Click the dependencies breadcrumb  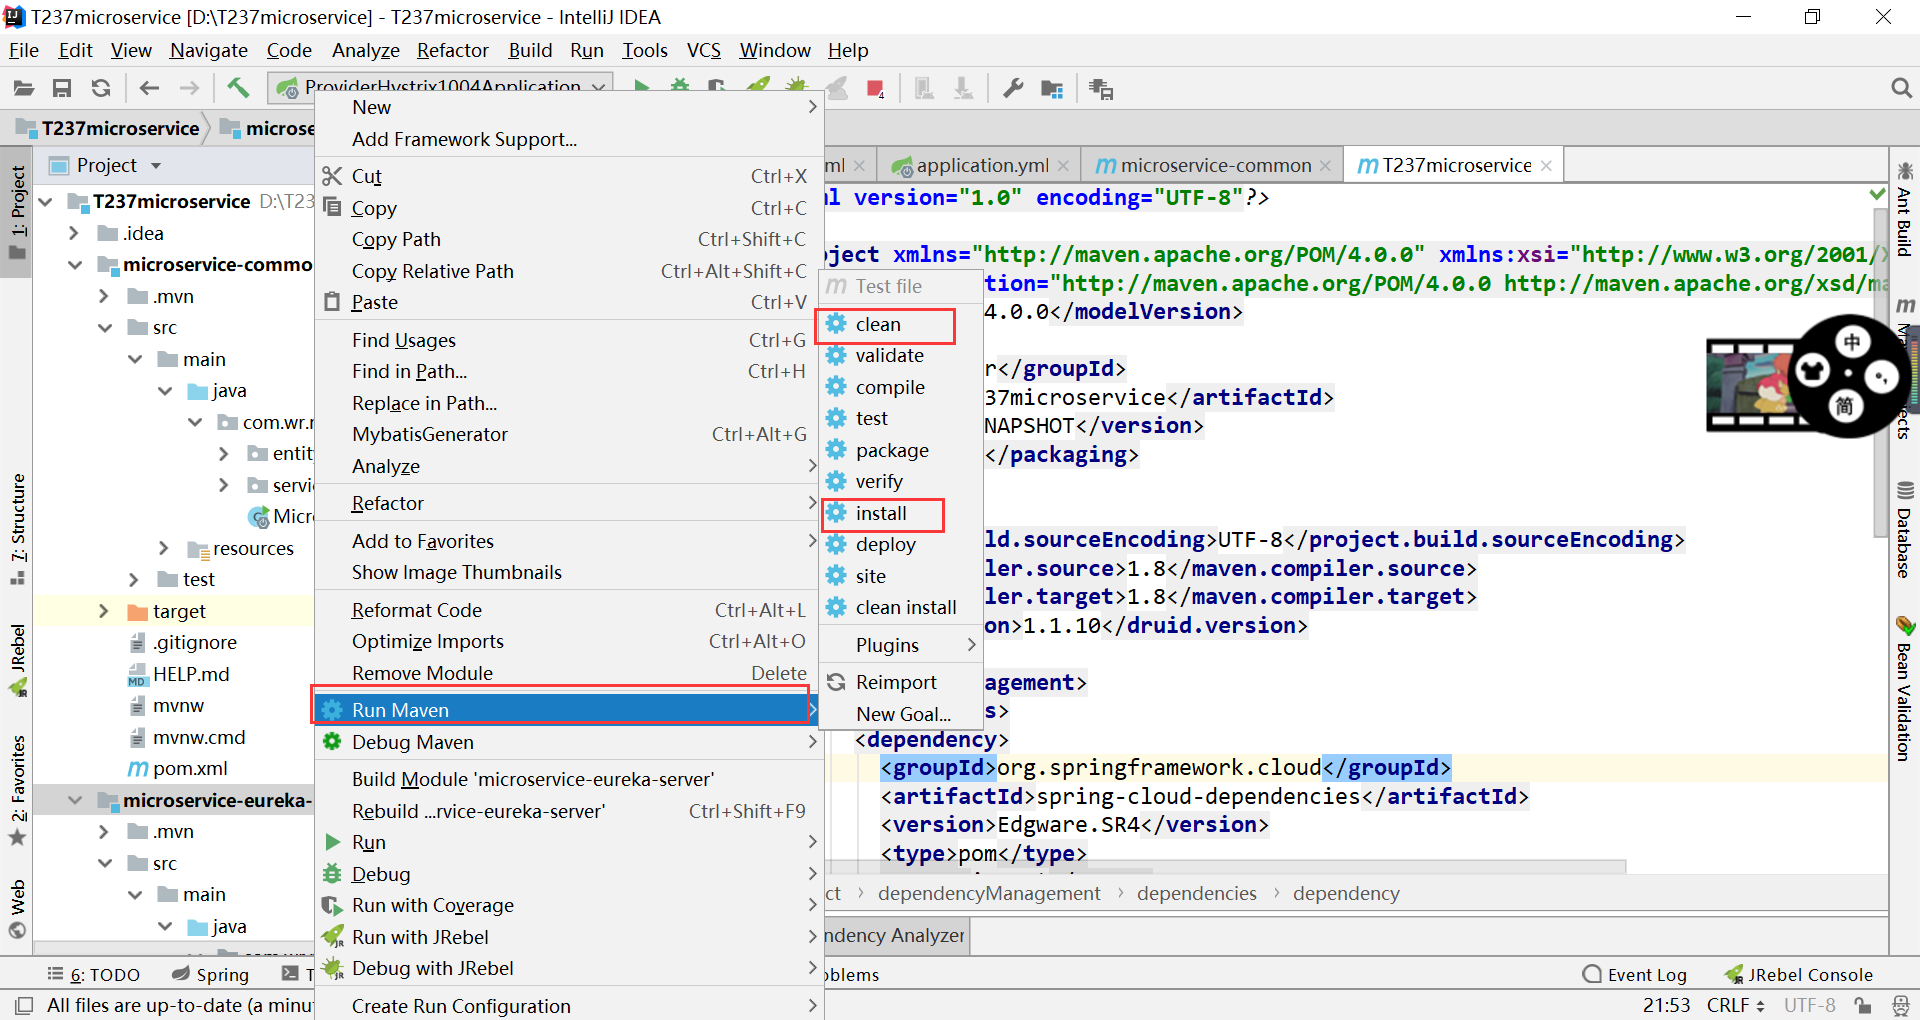coord(1196,893)
